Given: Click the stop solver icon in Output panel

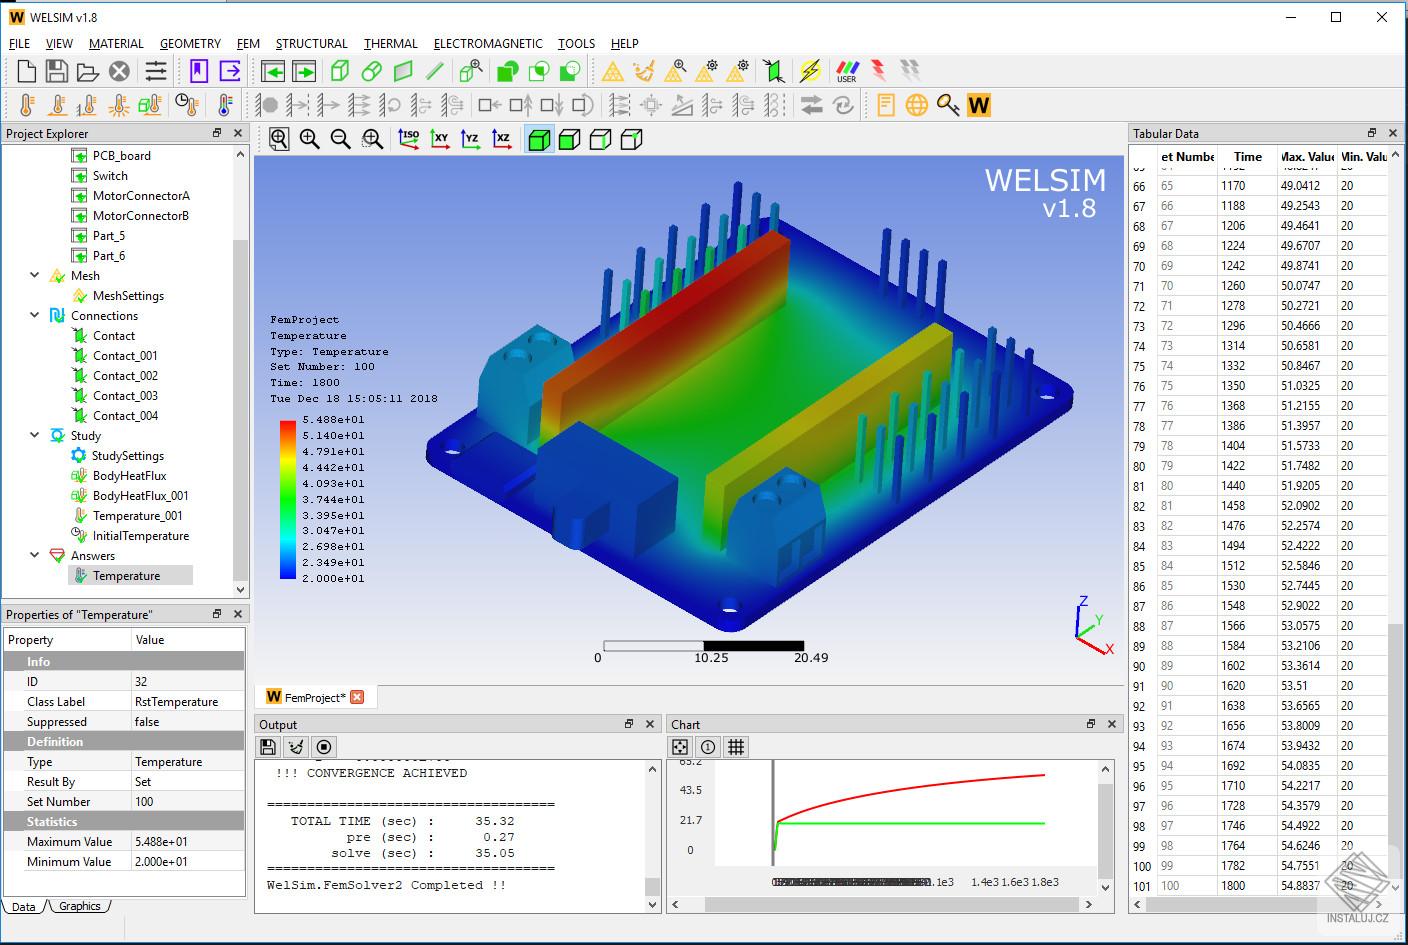Looking at the screenshot, I should coord(323,747).
